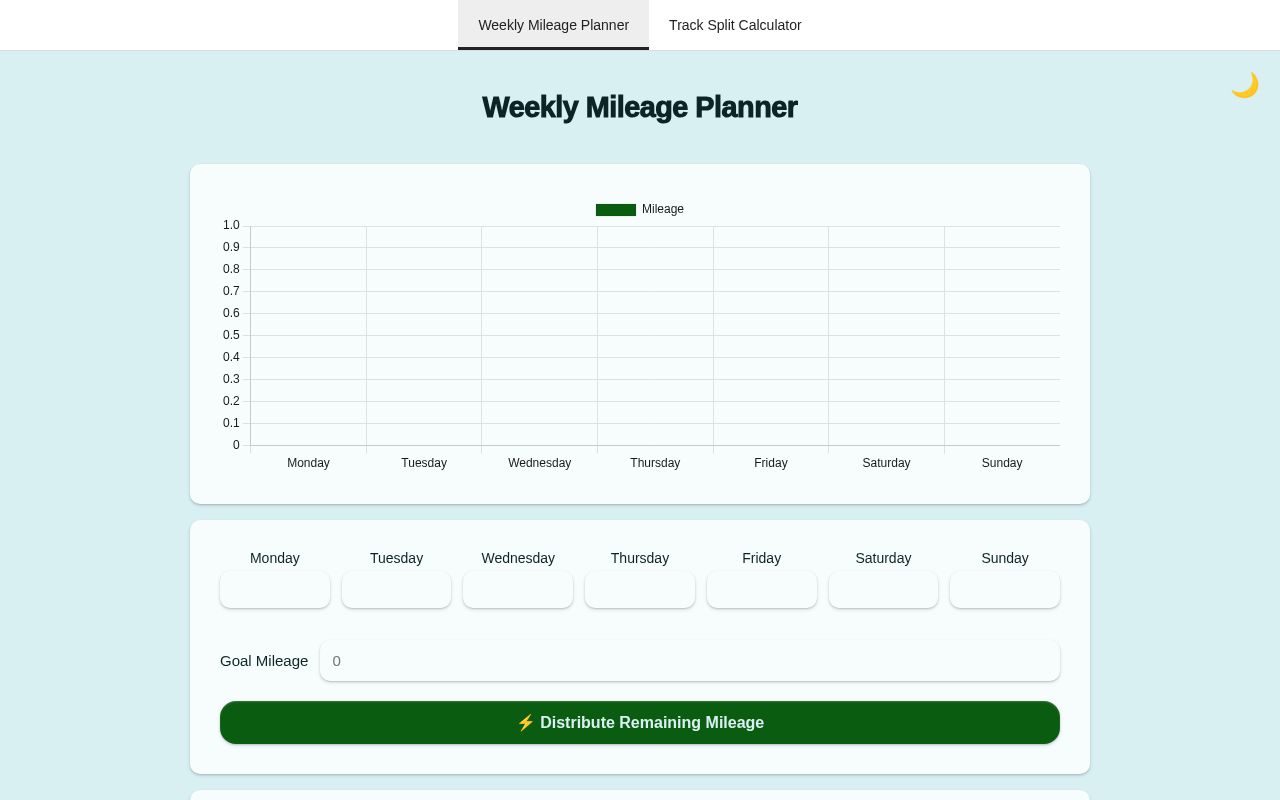Click the Goal Mileage label
The width and height of the screenshot is (1280, 800).
[264, 661]
